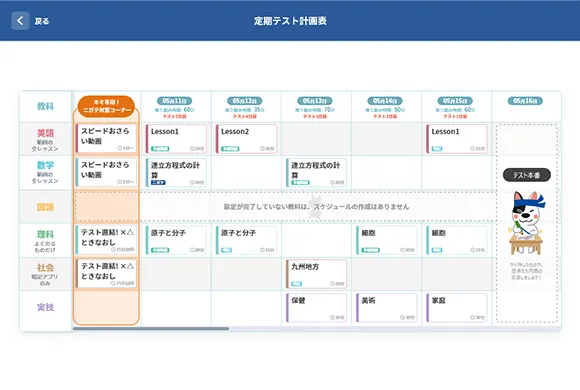This screenshot has width=580, height=390.
Task: Select the 05月15日 date header
Action: click(455, 101)
